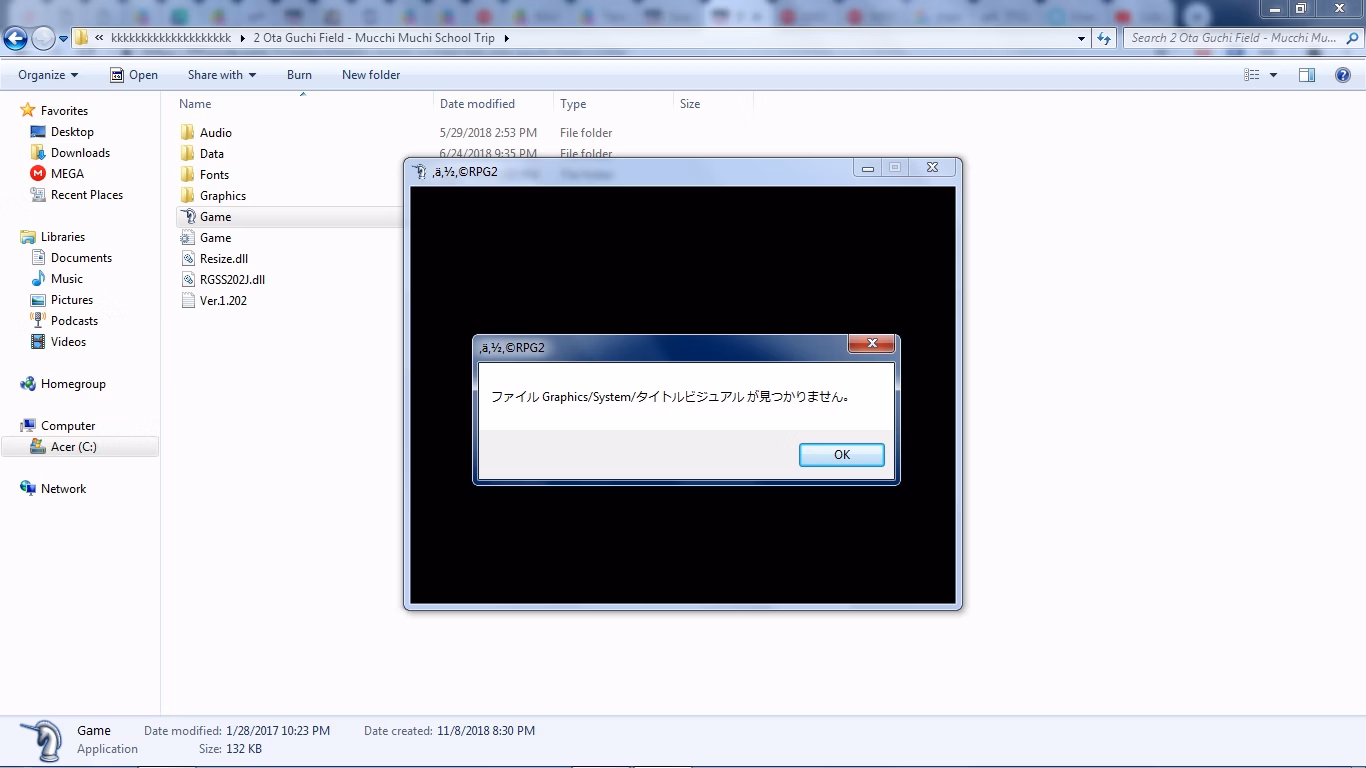Click OK in the error dialog
This screenshot has width=1366, height=768.
(x=842, y=455)
